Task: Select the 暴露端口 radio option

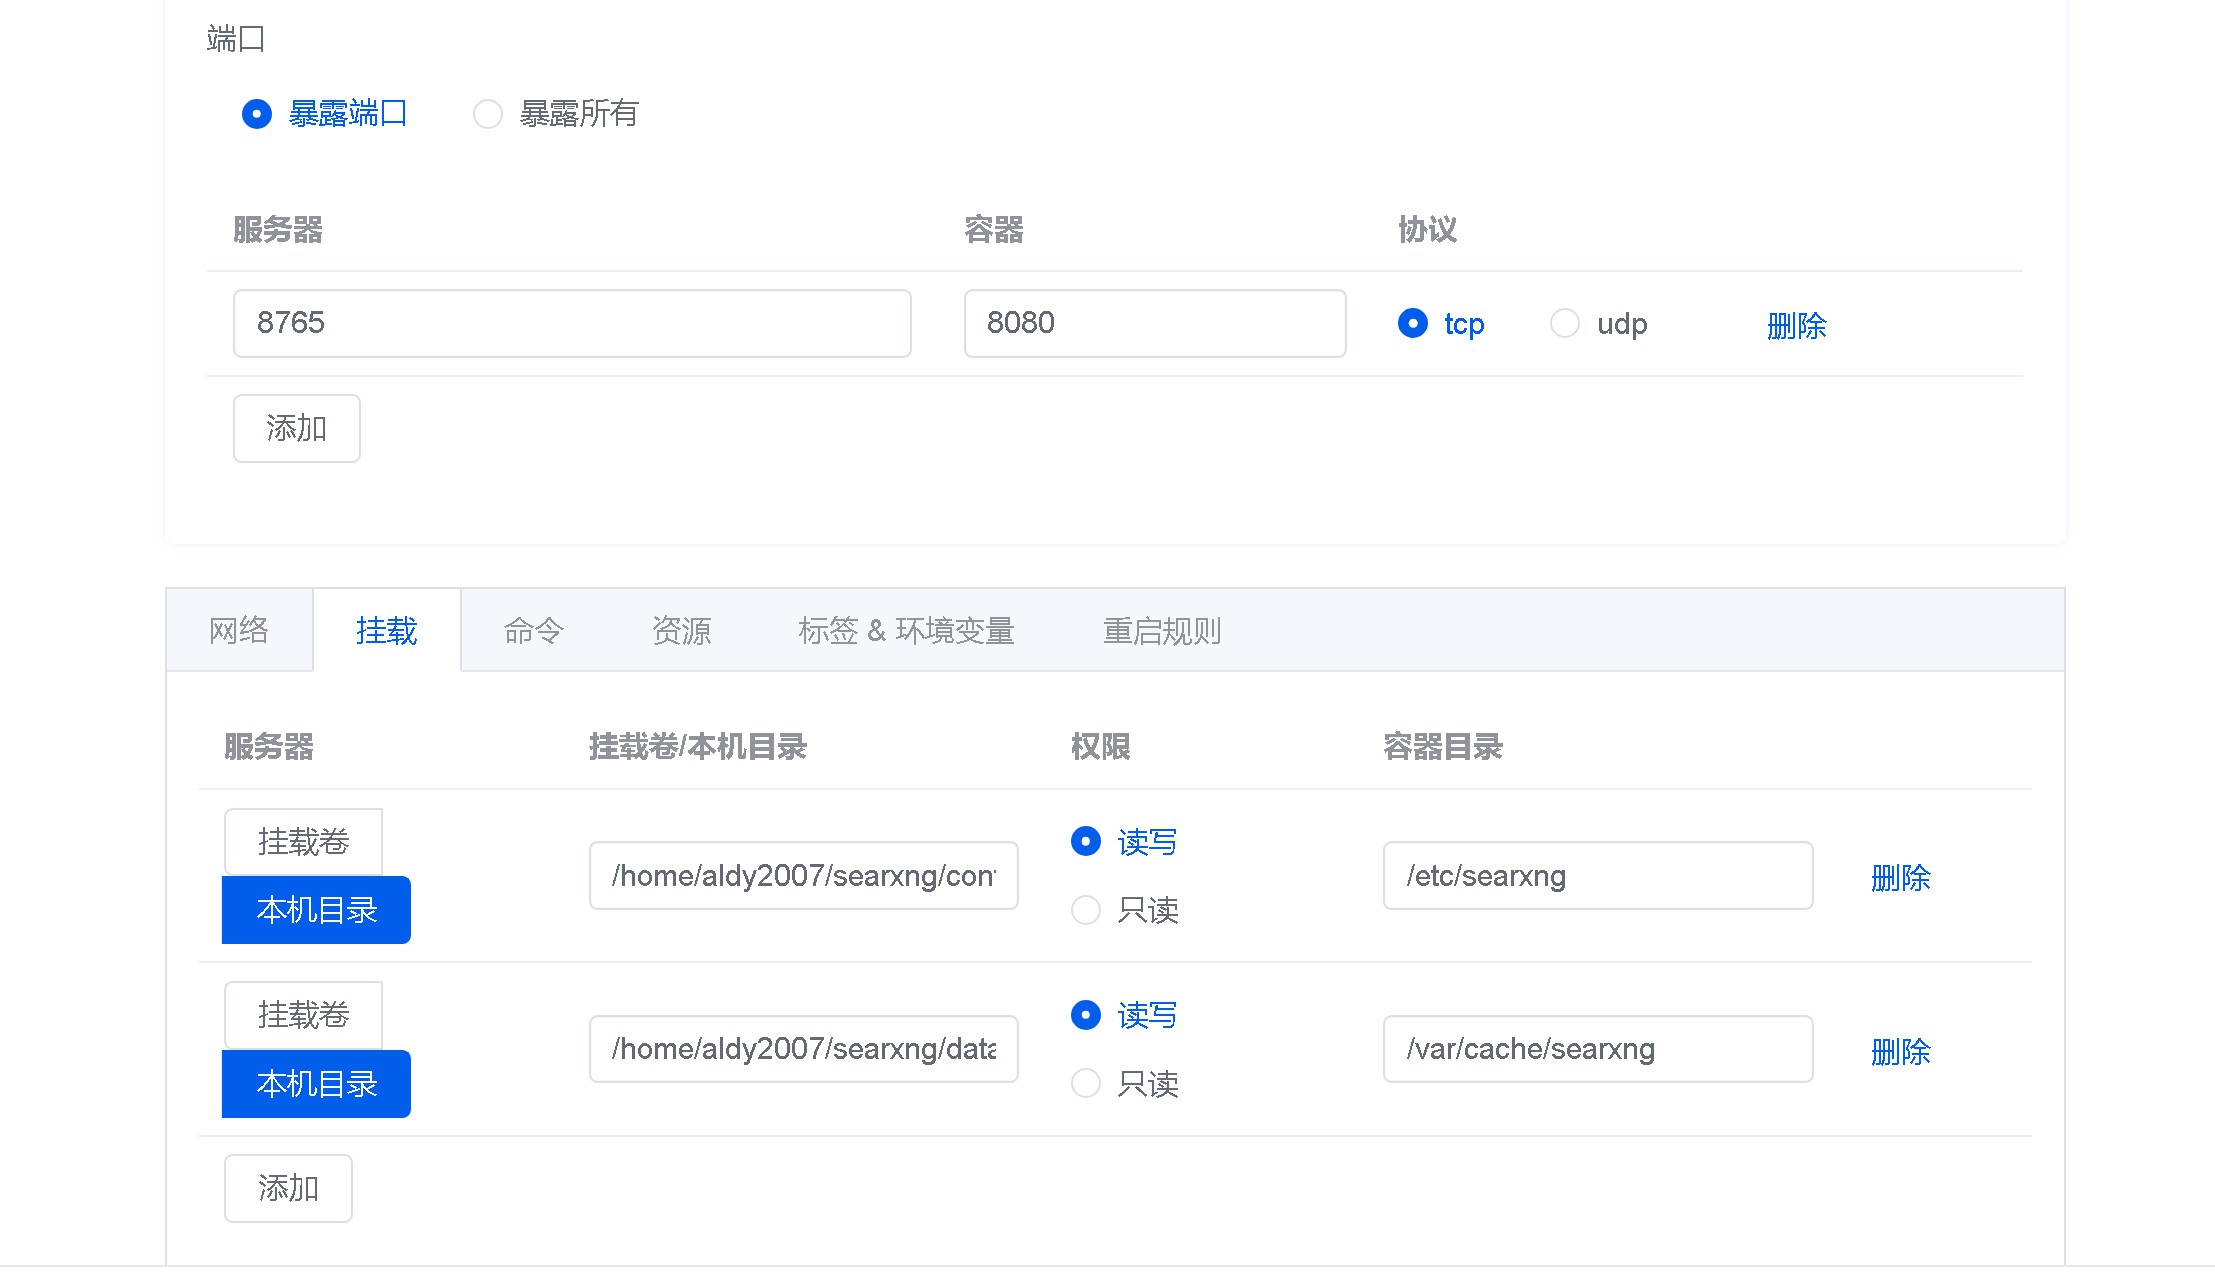Action: coord(257,114)
